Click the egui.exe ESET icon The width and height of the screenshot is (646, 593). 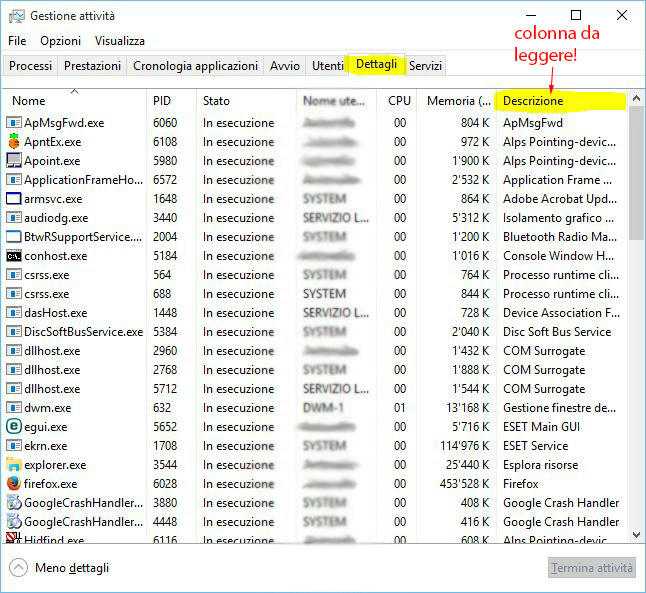(14, 427)
